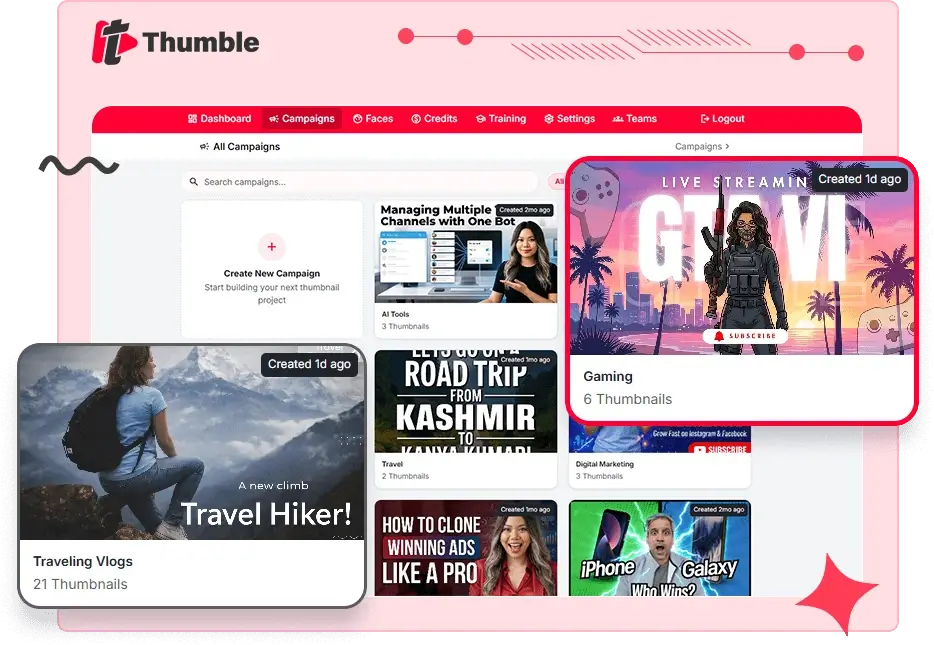Click the All filter pill beside search

point(558,182)
